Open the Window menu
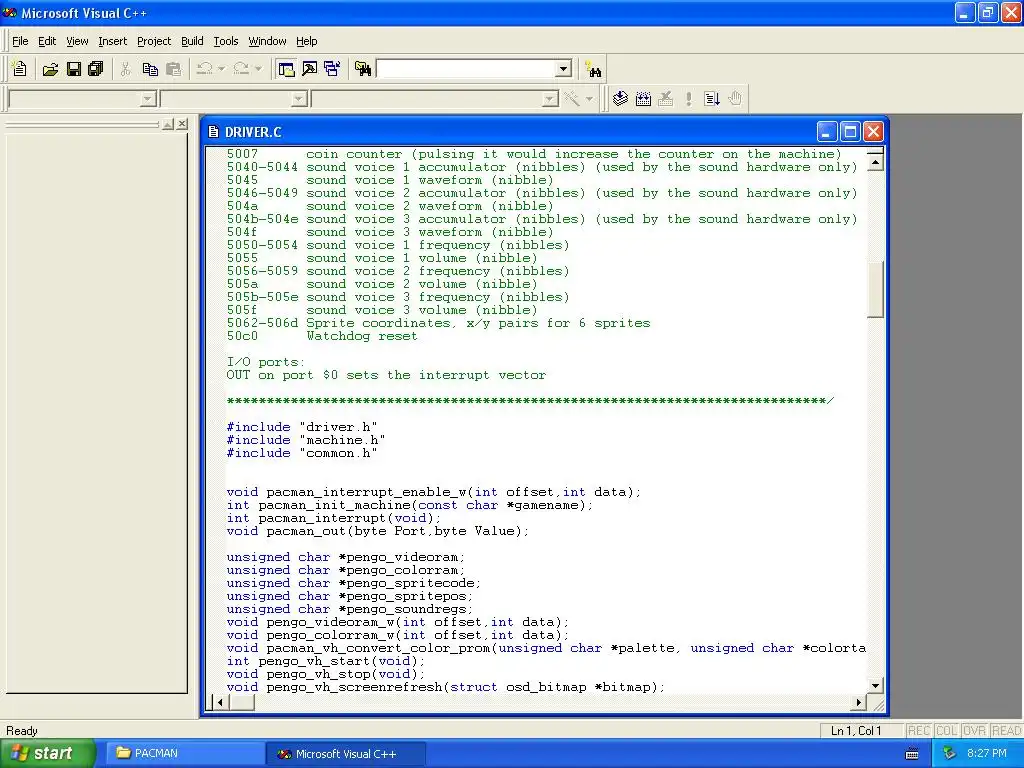Viewport: 1024px width, 768px height. [267, 41]
